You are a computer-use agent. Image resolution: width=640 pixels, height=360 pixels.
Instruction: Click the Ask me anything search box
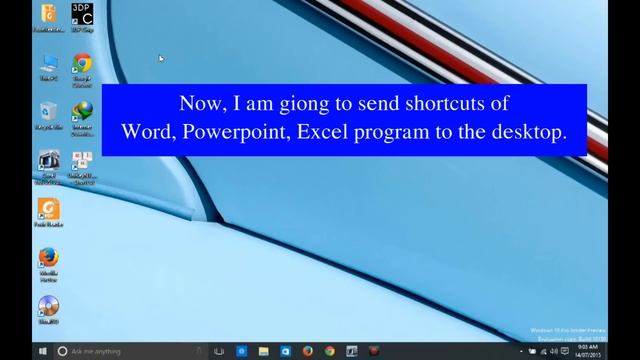coord(131,351)
